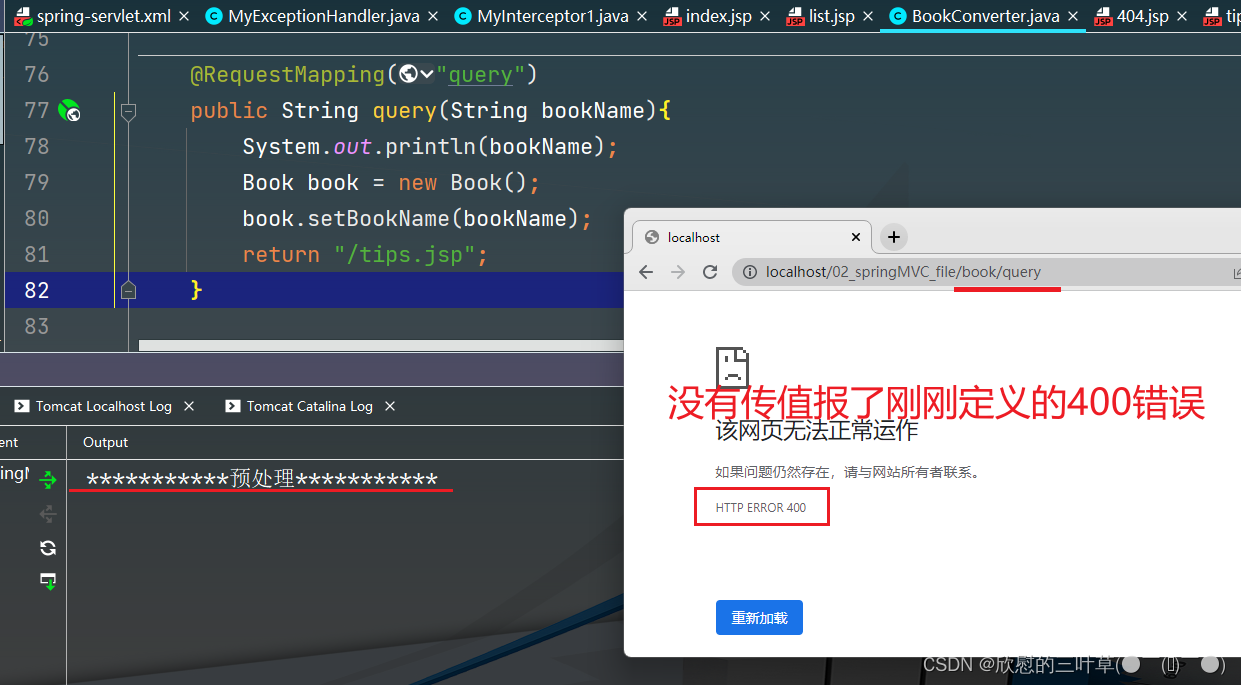Screen dimensions: 1241x685
Task: Close the index.jsp tab
Action: [765, 17]
